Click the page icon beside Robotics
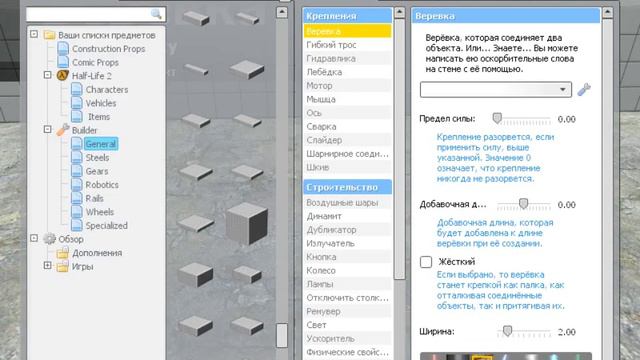This screenshot has height=360, width=640. tap(77, 184)
